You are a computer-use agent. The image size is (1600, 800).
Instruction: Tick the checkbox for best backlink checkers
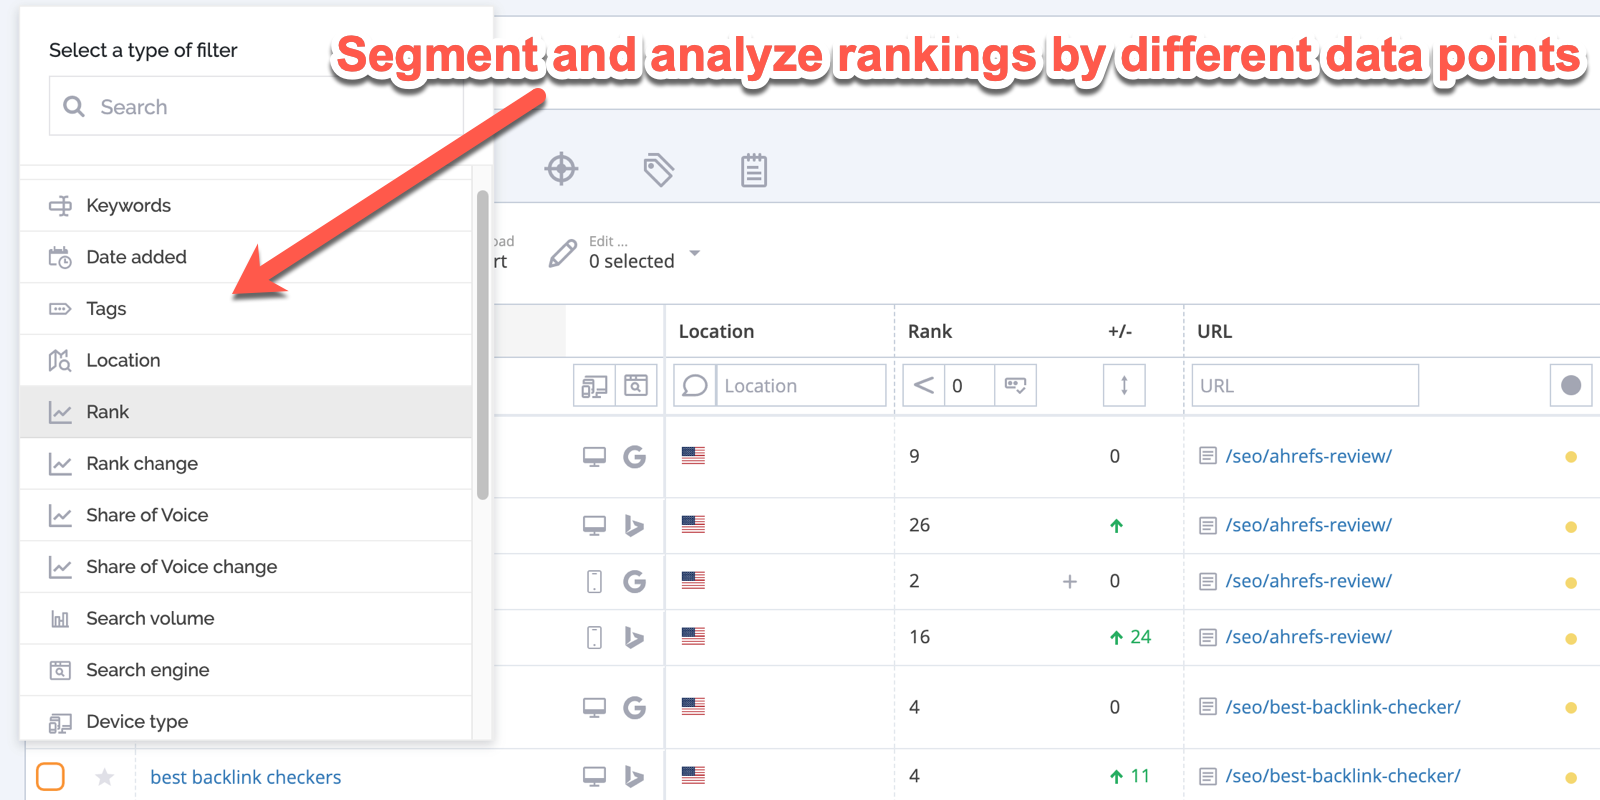[50, 776]
